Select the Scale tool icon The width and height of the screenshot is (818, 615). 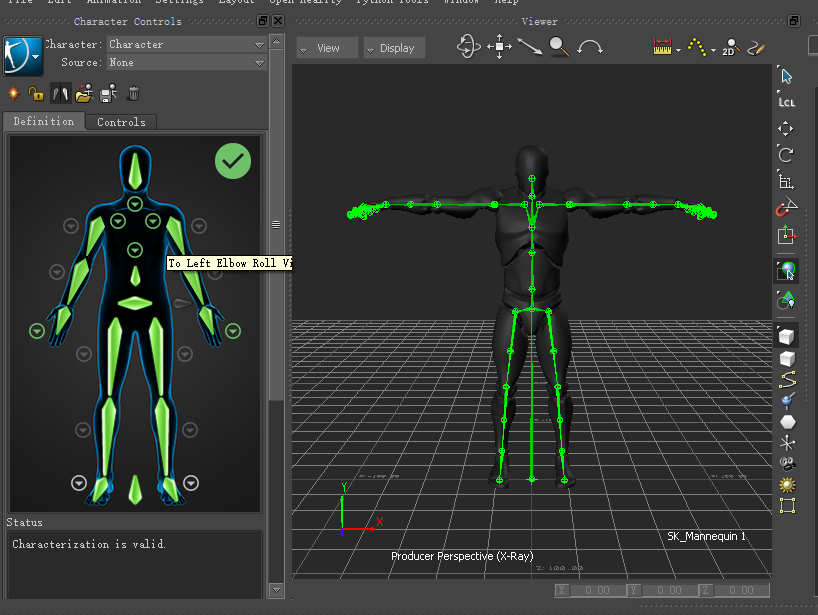[786, 181]
